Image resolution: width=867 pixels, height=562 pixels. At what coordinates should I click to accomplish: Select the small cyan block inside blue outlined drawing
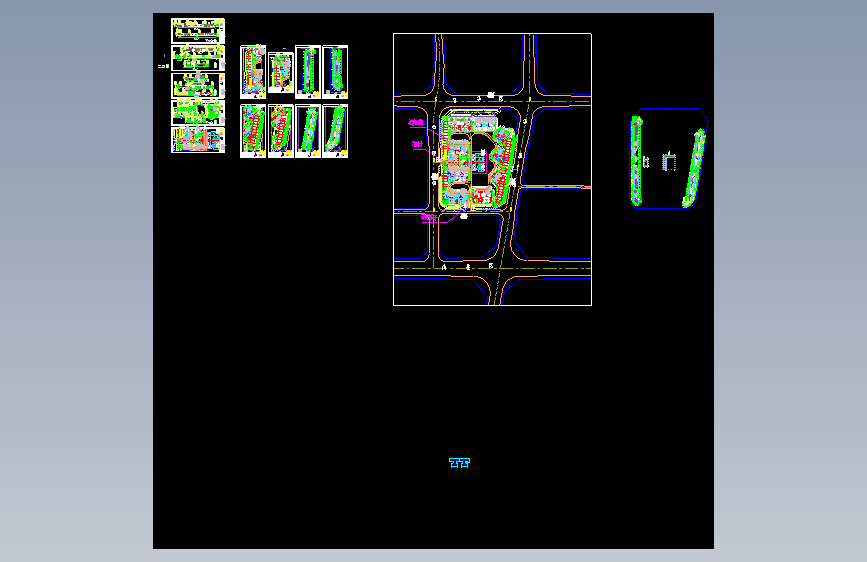pyautogui.click(x=669, y=162)
